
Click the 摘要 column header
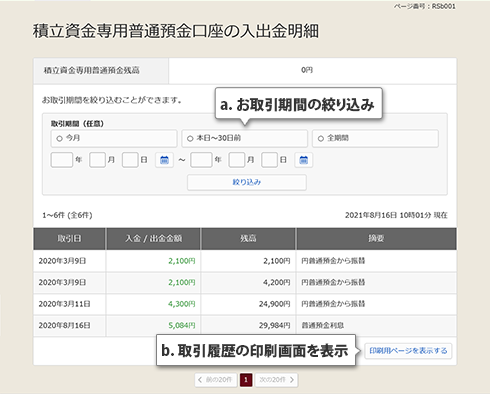coord(376,239)
